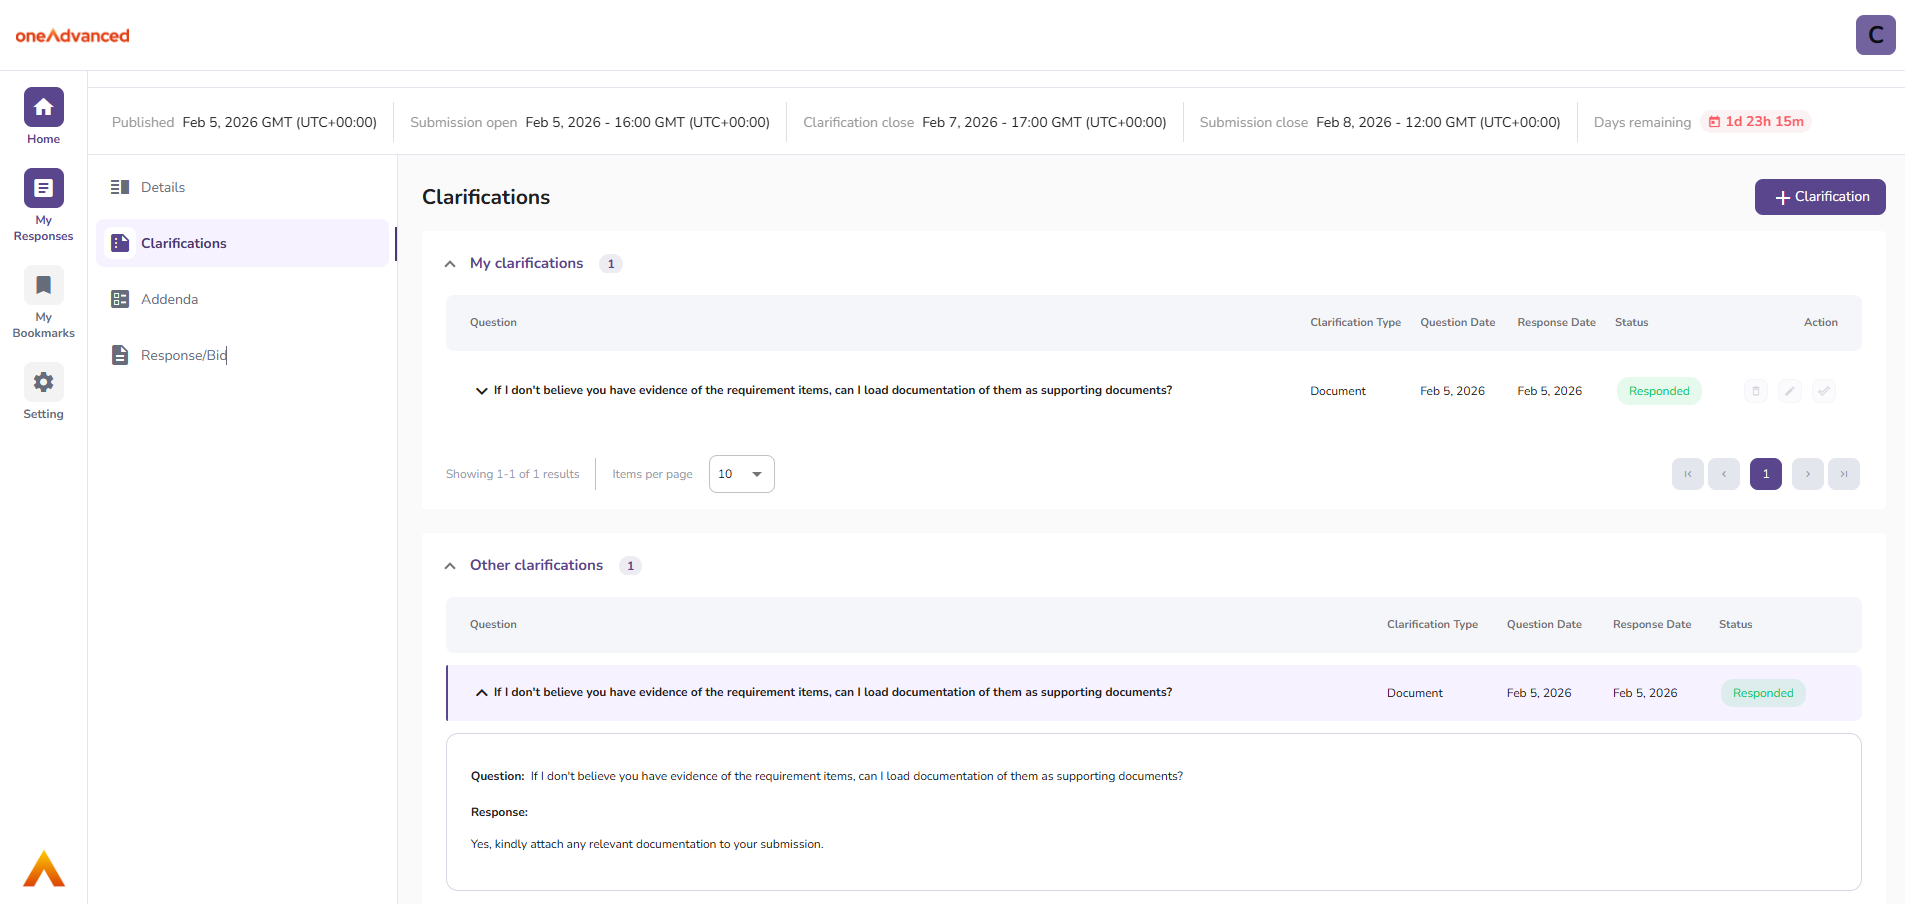This screenshot has width=1905, height=904.
Task: Click the oneAdvanced logo
Action: (x=72, y=36)
